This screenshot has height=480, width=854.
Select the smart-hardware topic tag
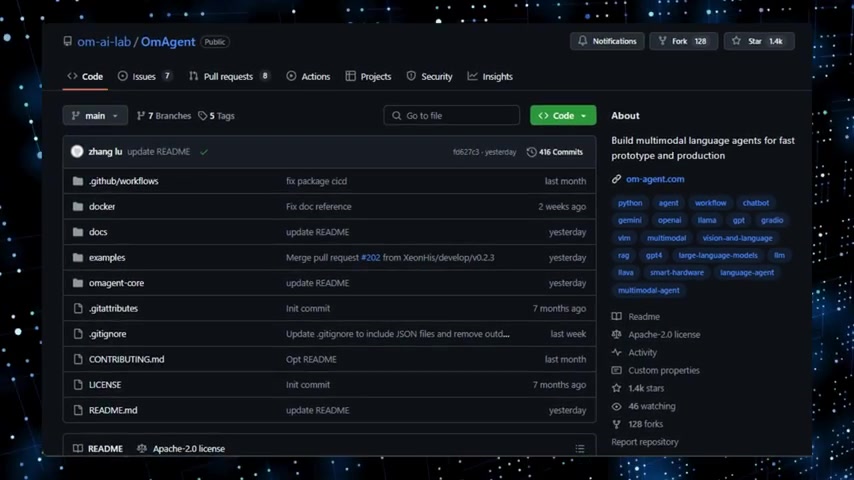coord(677,272)
